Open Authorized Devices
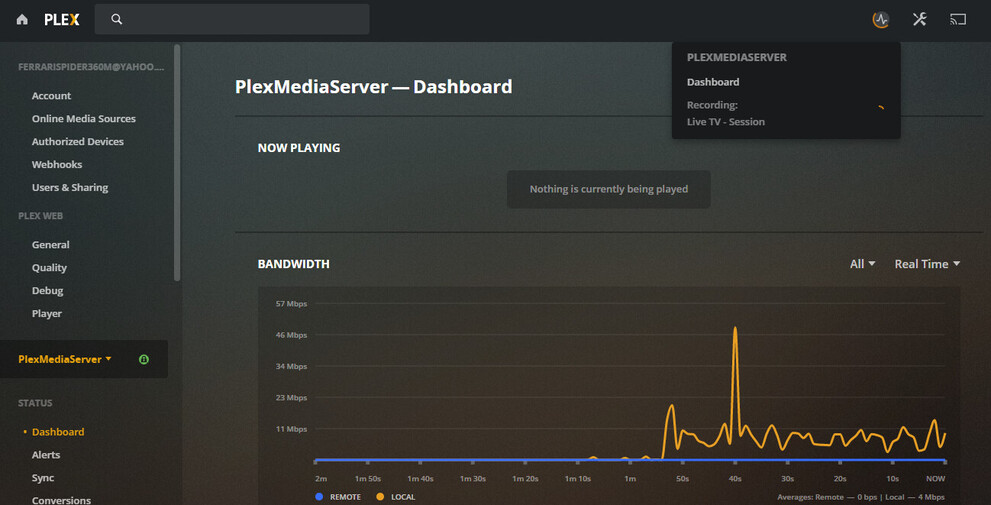Image resolution: width=991 pixels, height=505 pixels. (78, 142)
